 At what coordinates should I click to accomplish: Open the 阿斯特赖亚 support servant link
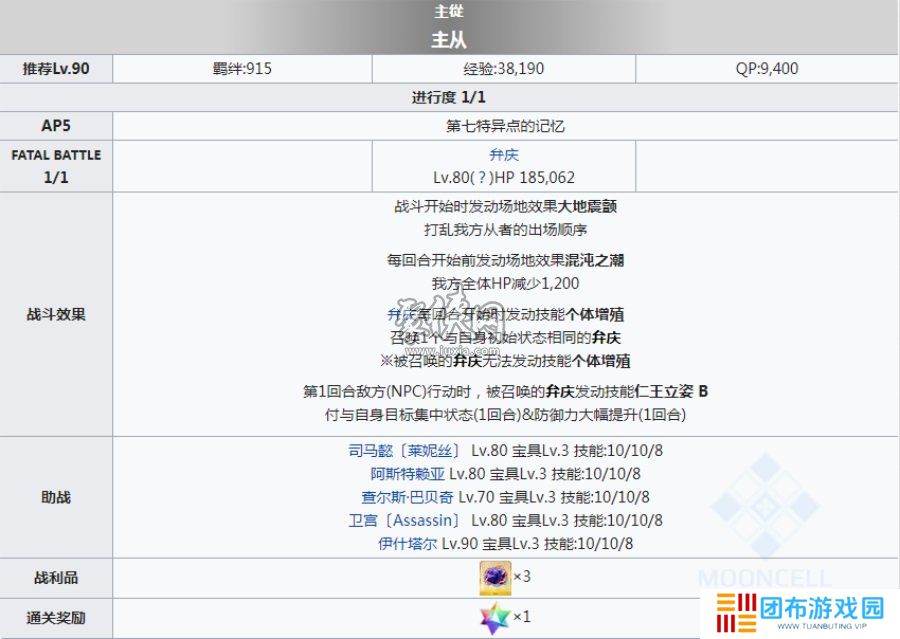(407, 474)
